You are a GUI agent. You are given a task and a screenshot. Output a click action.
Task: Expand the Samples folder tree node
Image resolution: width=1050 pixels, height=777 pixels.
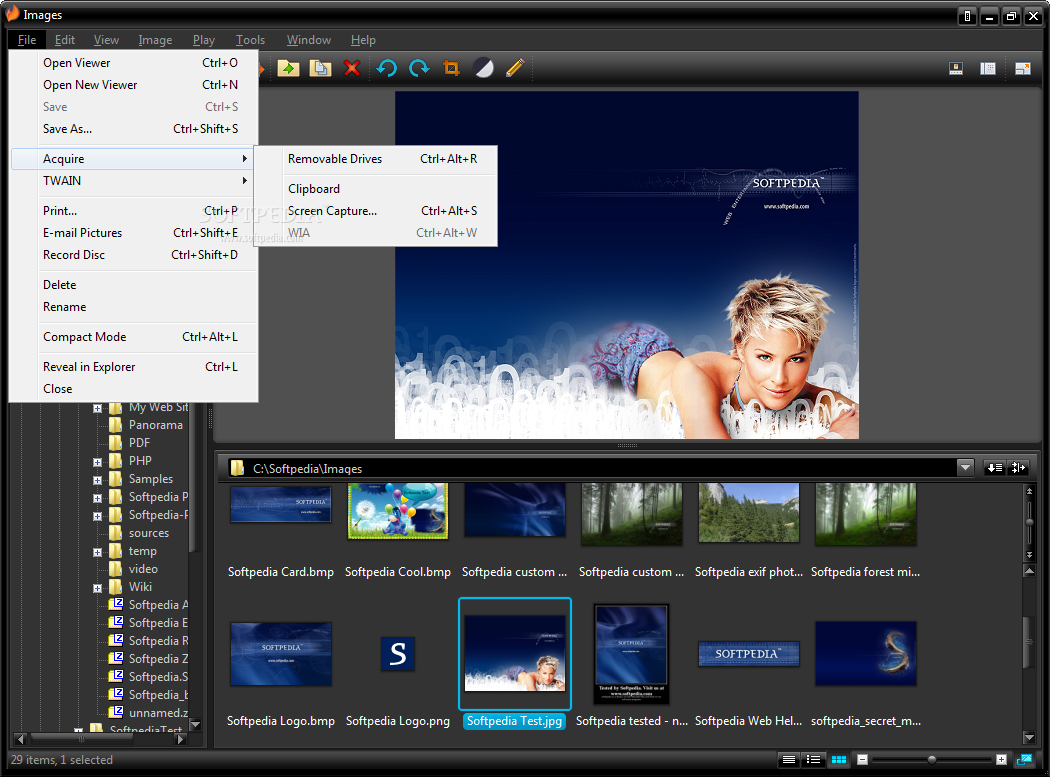(97, 480)
